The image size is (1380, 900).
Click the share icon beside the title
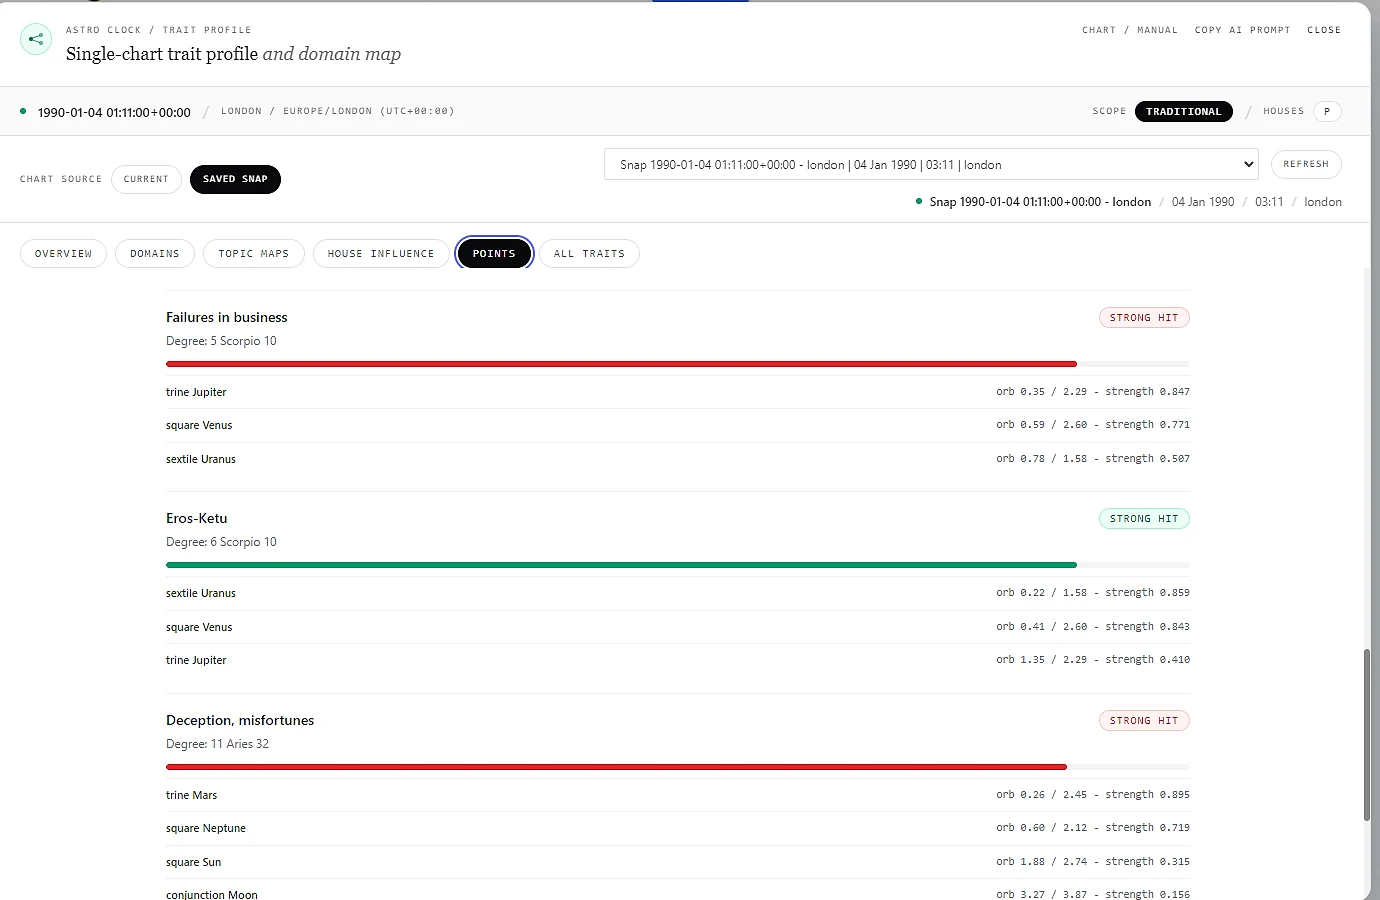(36, 40)
